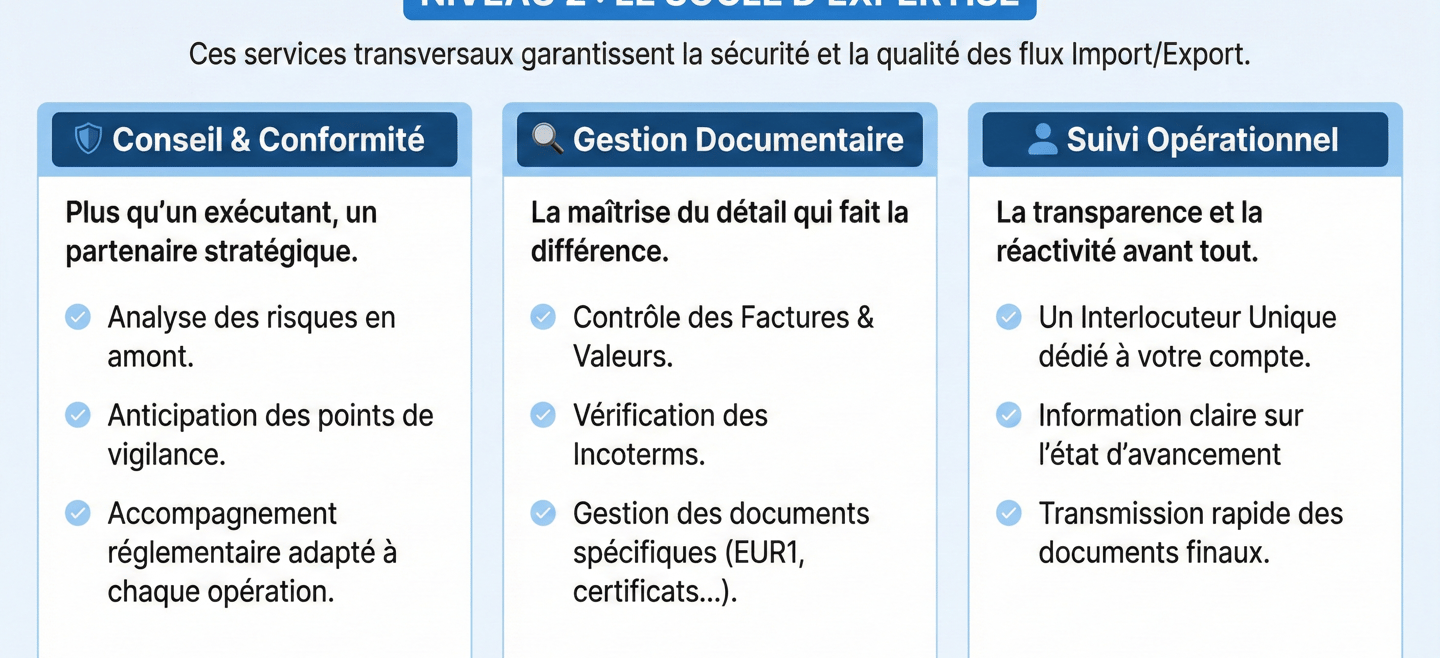Click checkmark beside Analyse des risques en amont
The height and width of the screenshot is (658, 1440).
tap(78, 317)
